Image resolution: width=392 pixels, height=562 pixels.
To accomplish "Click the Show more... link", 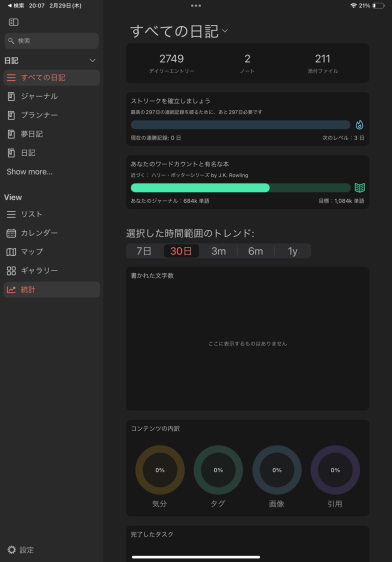I will [29, 172].
